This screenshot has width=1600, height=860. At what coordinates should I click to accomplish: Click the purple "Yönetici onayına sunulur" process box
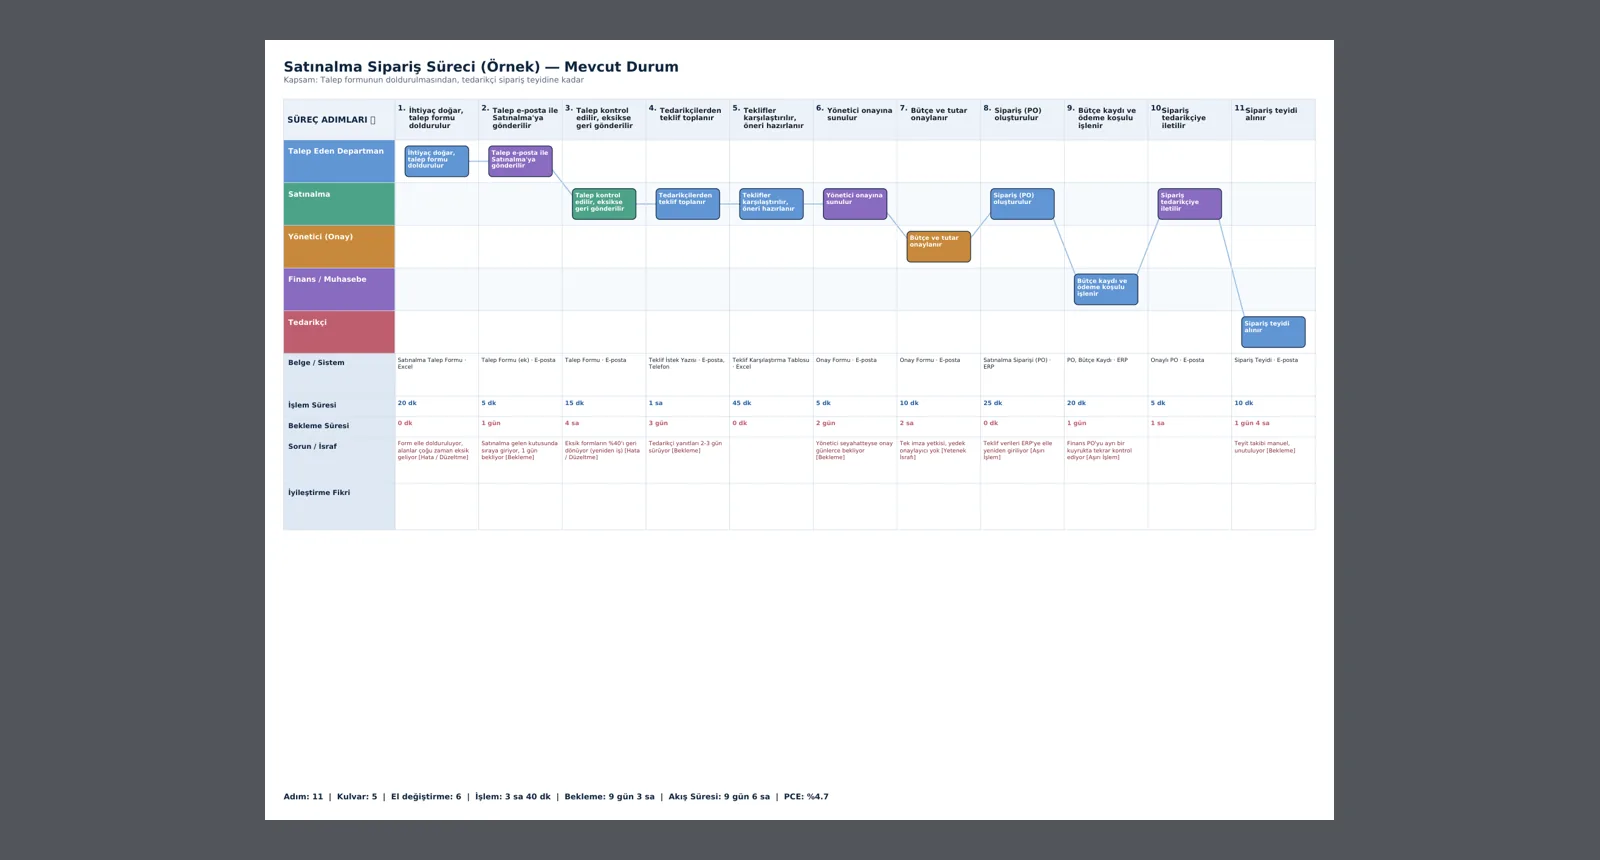855,204
